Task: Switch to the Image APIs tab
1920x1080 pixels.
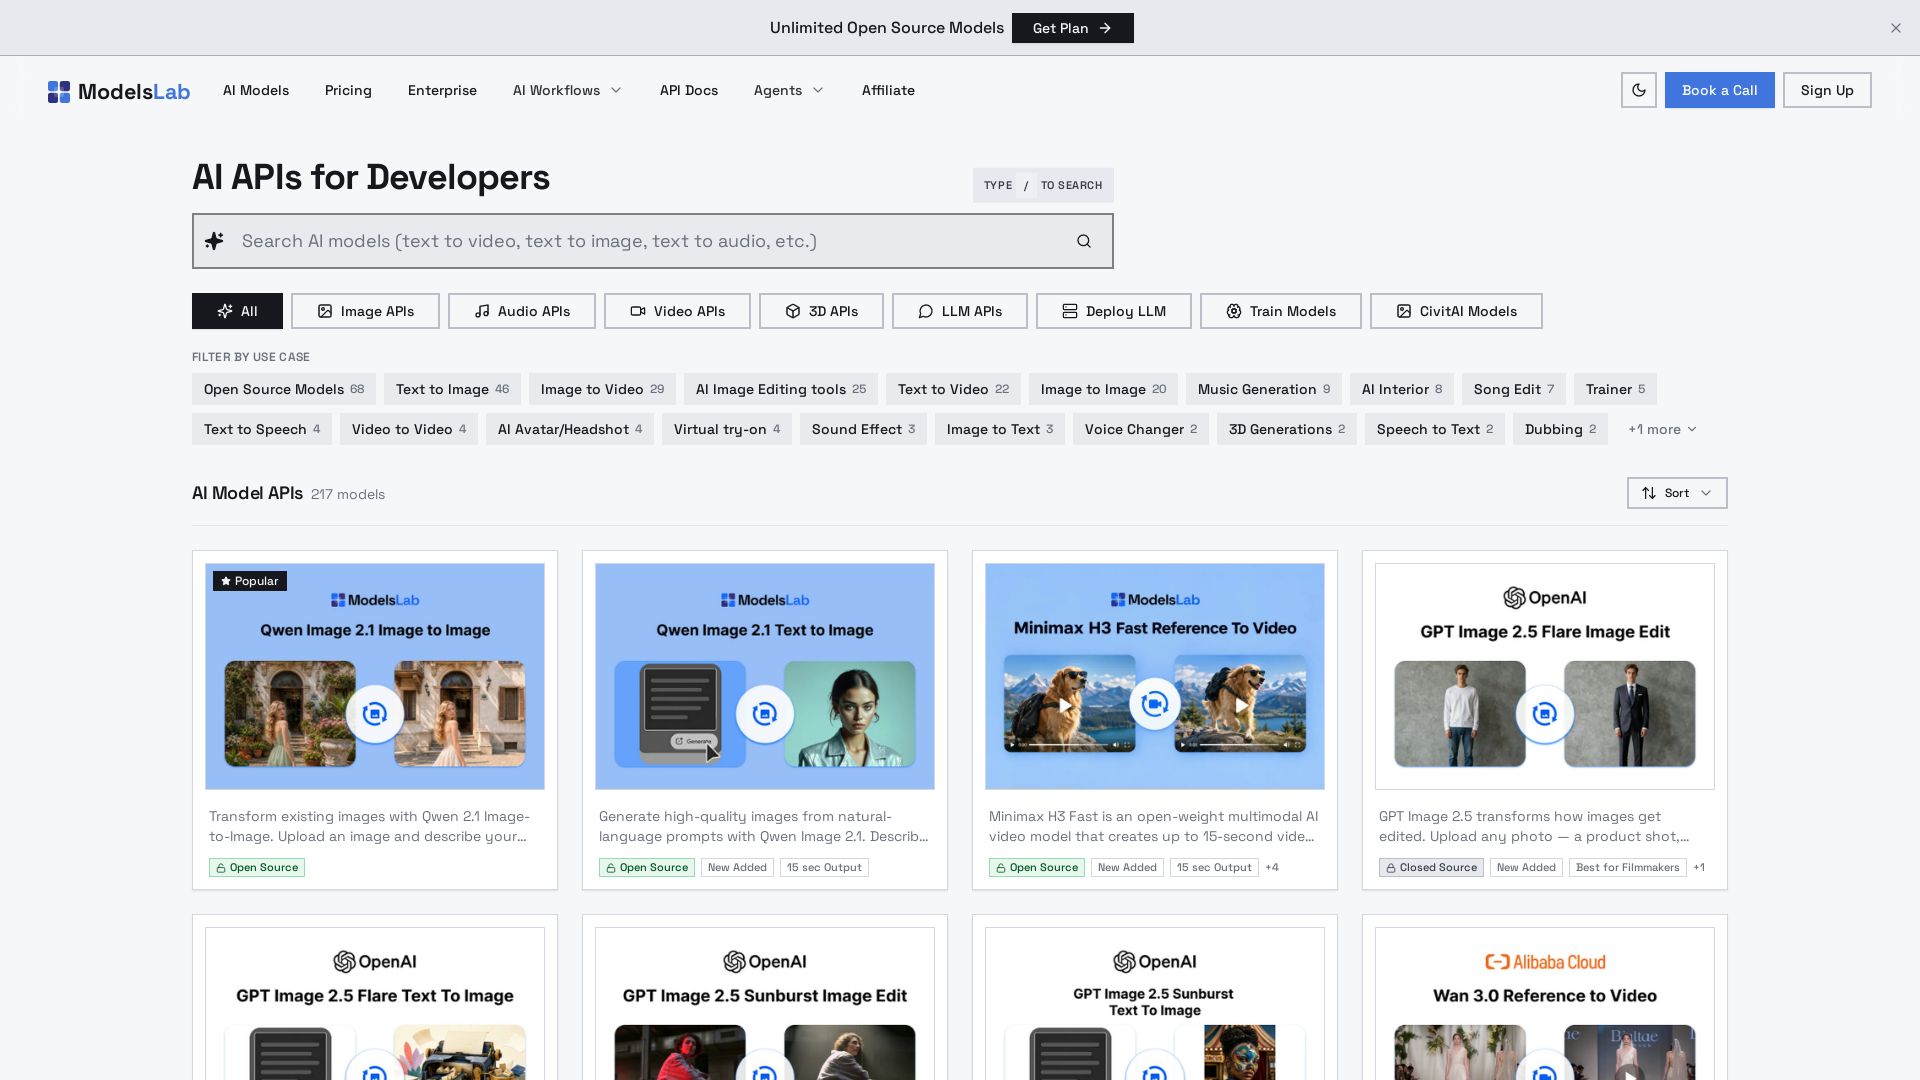Action: [x=365, y=311]
